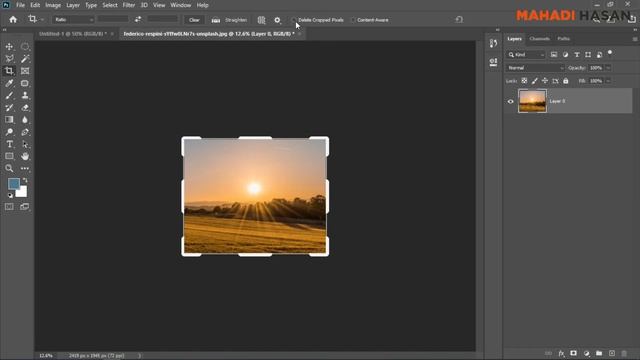Select the Magic Wand tool

25,59
